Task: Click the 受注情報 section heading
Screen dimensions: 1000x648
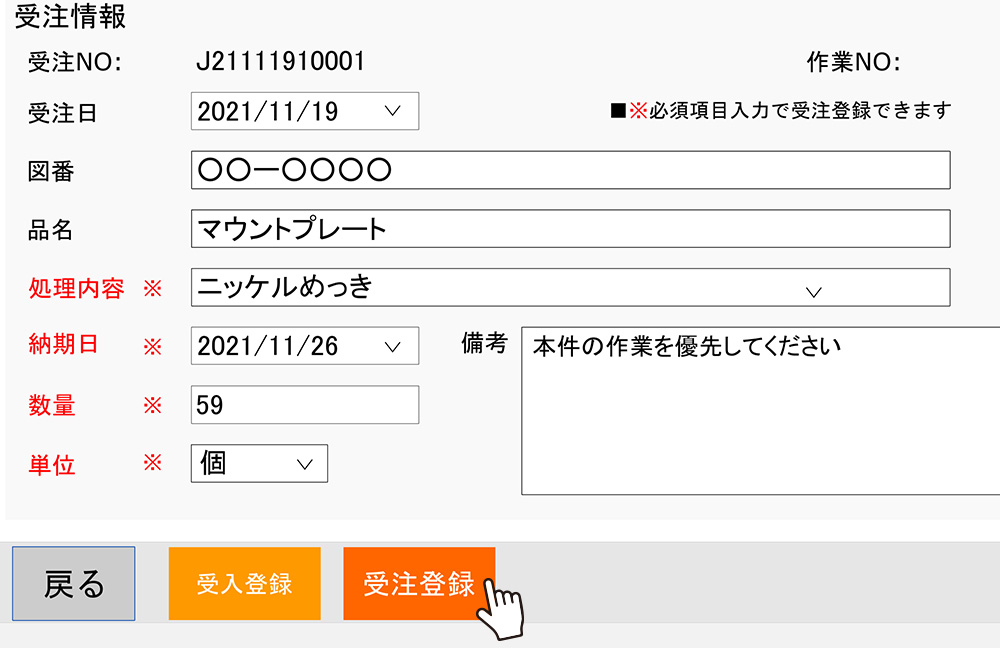Action: pos(70,17)
